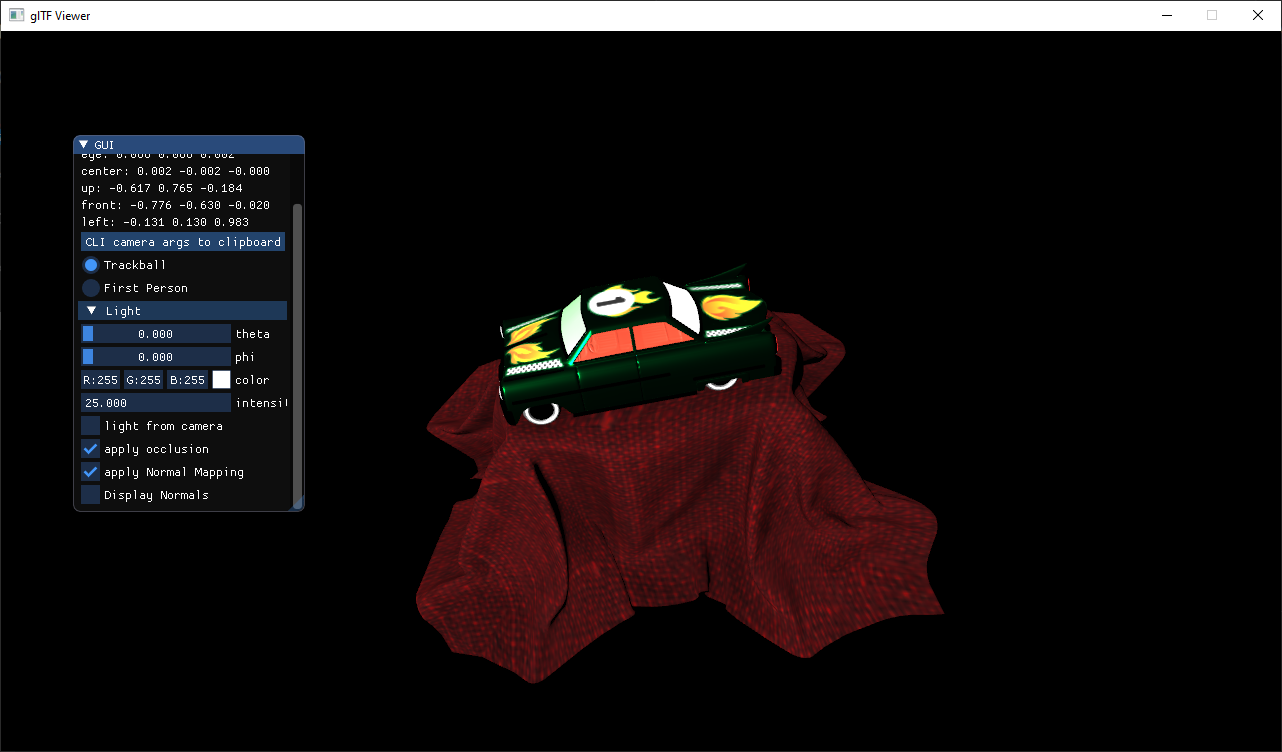Viewport: 1282px width, 752px height.
Task: Click the phi slider
Action: click(x=156, y=357)
